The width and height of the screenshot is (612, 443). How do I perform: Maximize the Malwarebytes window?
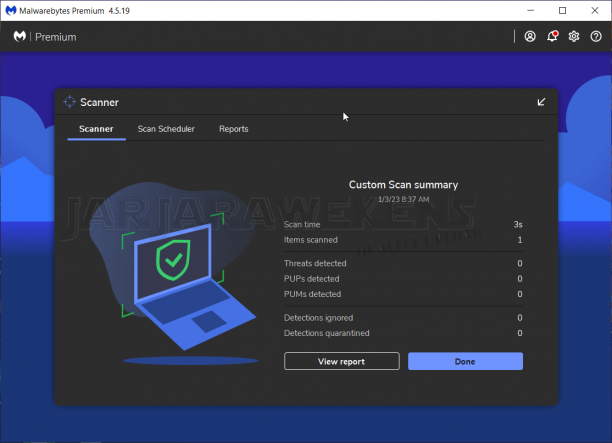[562, 11]
